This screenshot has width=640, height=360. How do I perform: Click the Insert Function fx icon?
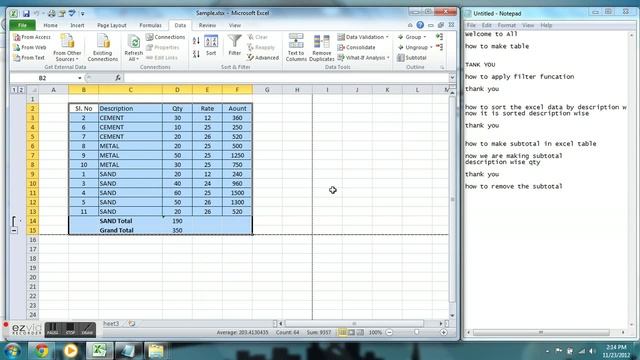click(x=118, y=78)
